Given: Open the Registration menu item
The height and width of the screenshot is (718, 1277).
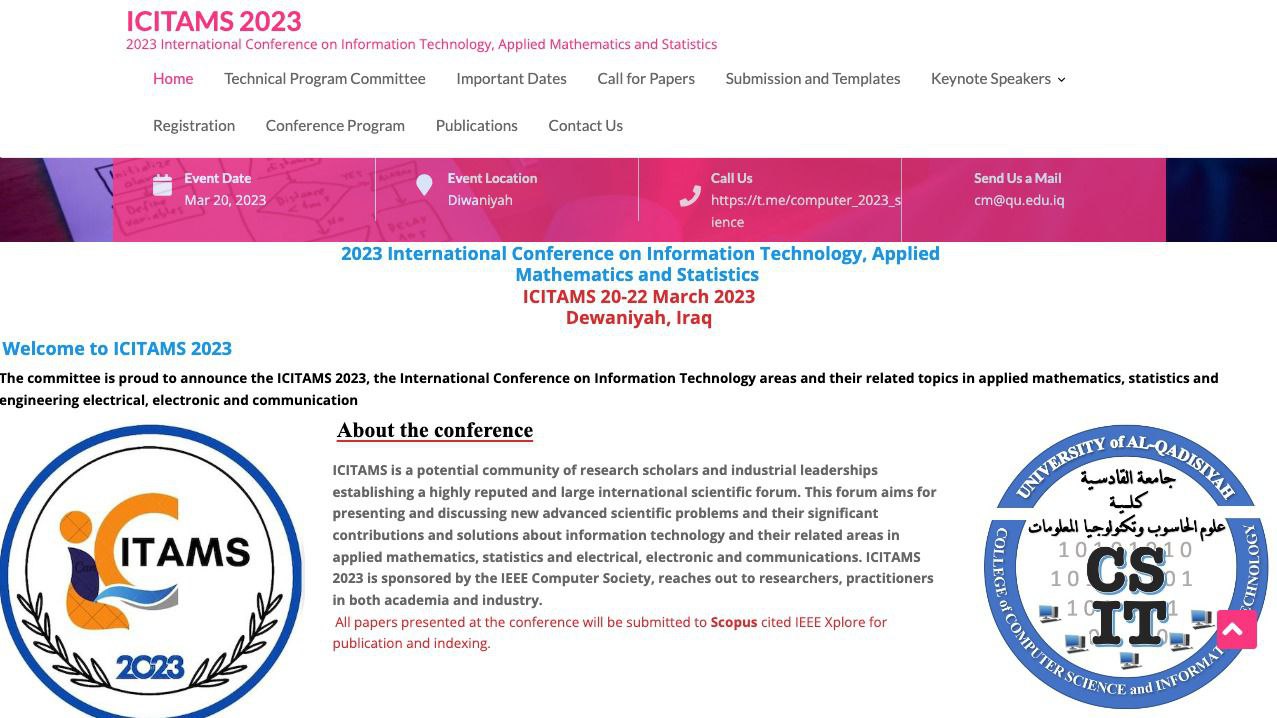Looking at the screenshot, I should point(194,126).
